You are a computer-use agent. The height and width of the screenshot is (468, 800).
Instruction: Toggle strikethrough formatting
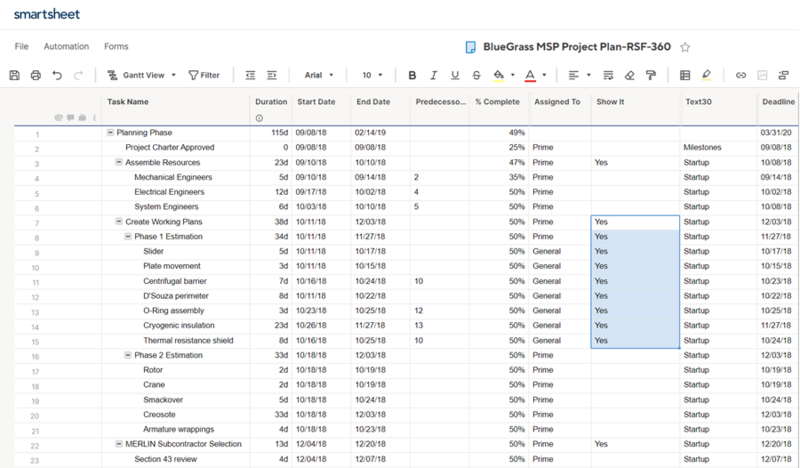[x=476, y=75]
